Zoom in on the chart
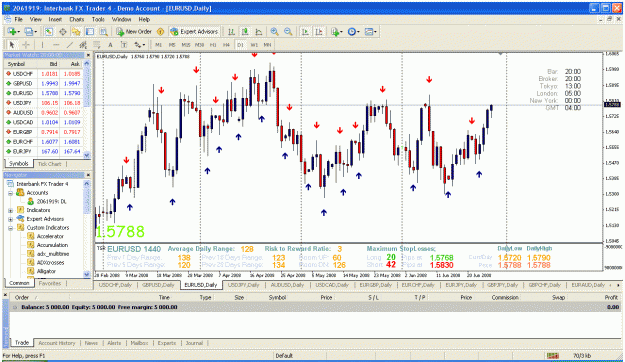The image size is (625, 362). click(x=274, y=31)
